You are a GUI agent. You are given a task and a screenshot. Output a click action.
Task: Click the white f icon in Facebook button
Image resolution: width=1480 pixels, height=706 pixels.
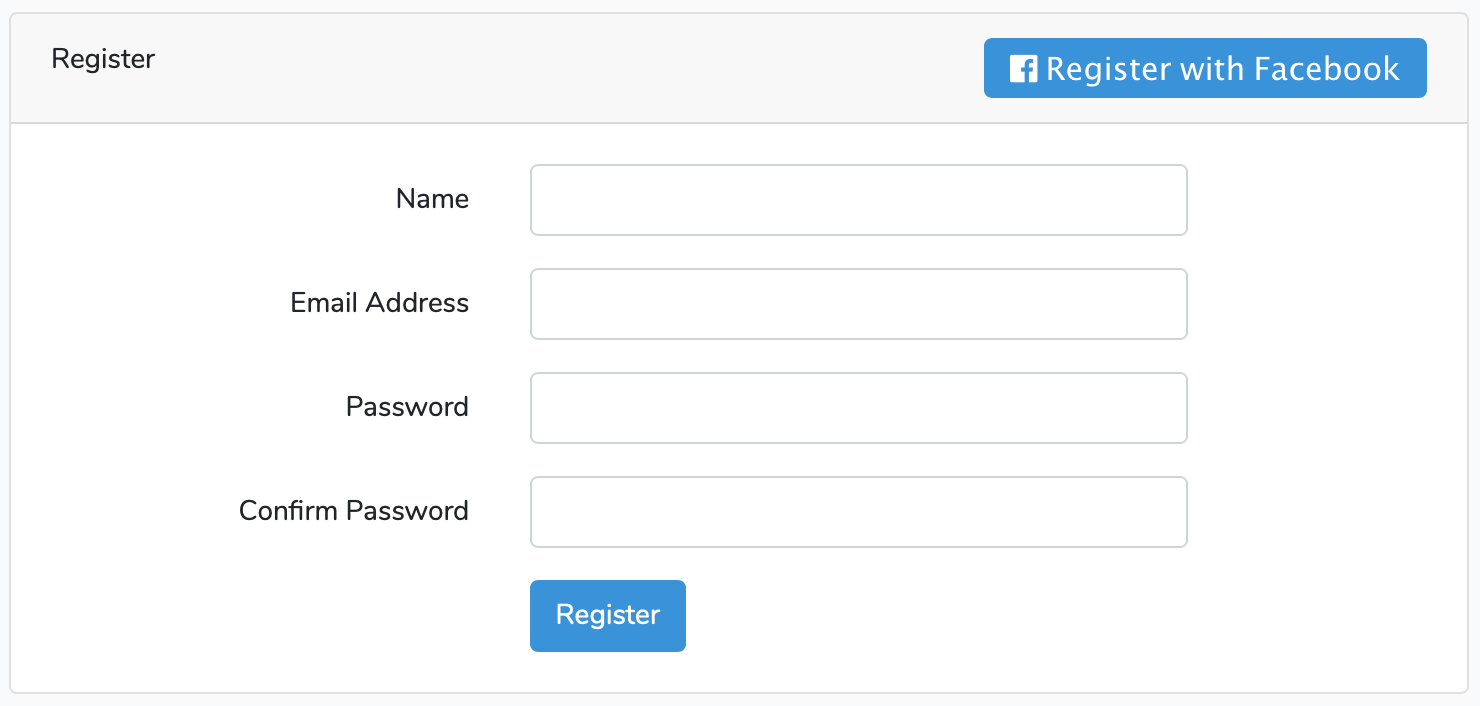click(1023, 69)
